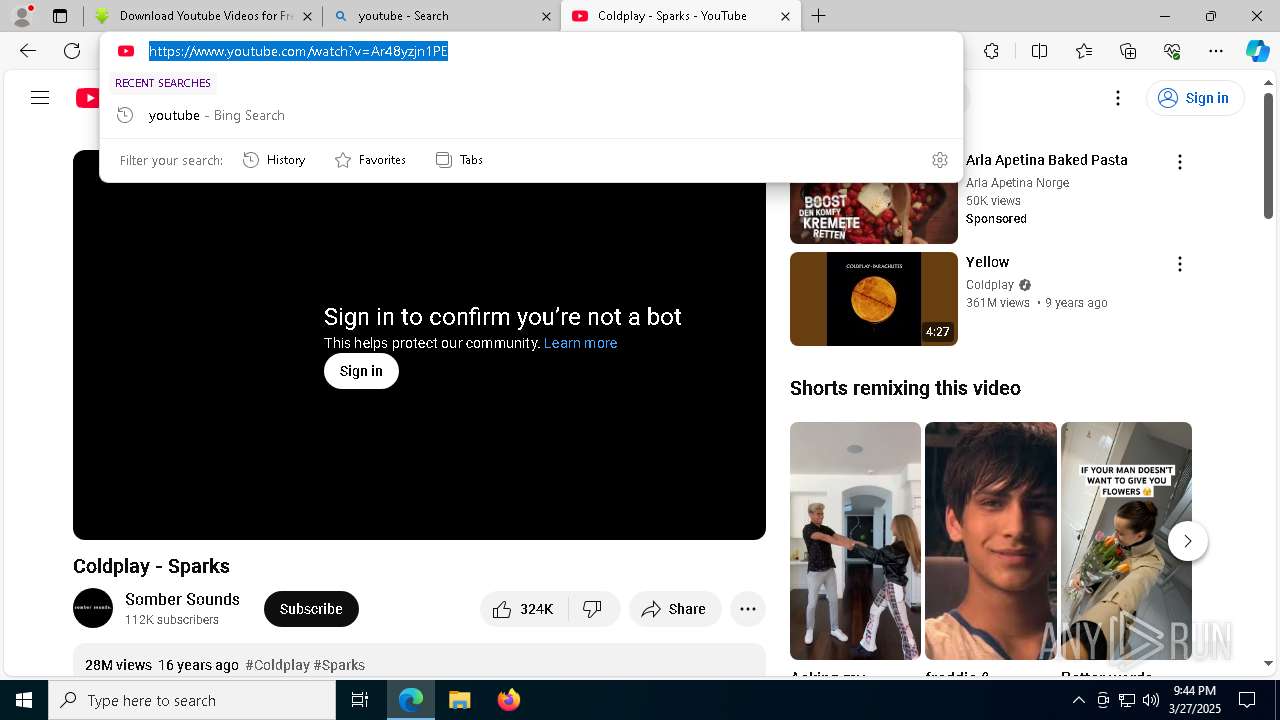Image resolution: width=1280 pixels, height=720 pixels.
Task: Open Somber Sounds channel avatar
Action: [93, 608]
